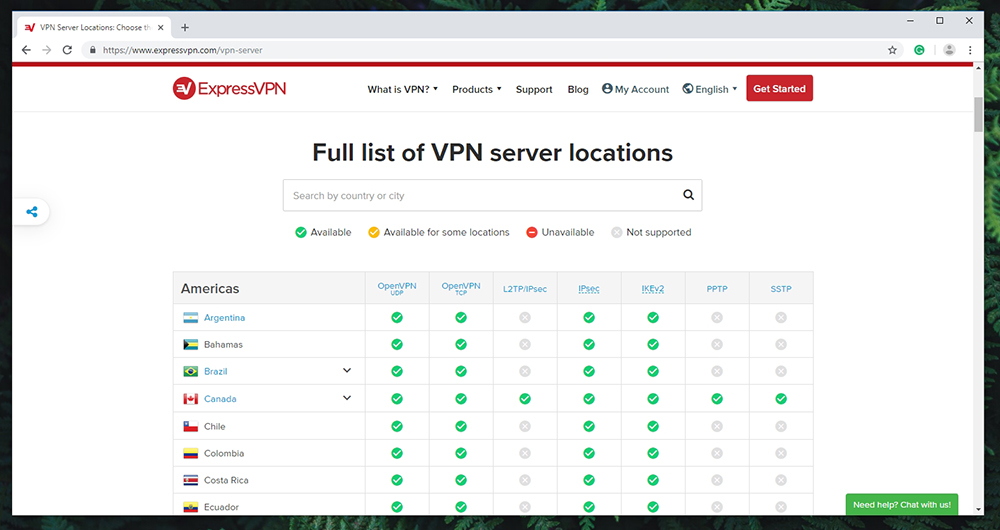The image size is (1000, 530).
Task: Click the green Available legend icon
Action: click(301, 232)
